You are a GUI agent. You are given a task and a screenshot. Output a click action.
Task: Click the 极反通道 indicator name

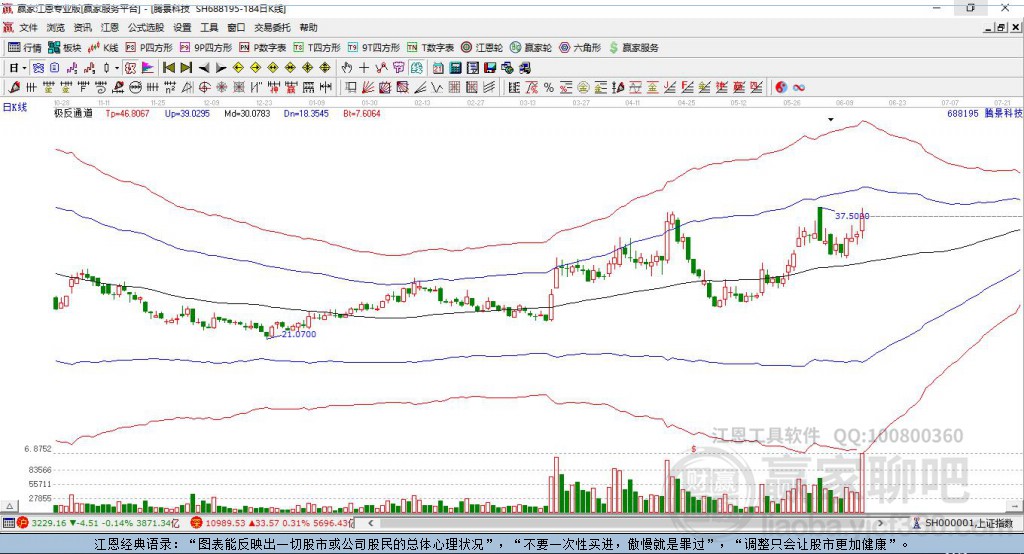(x=73, y=113)
